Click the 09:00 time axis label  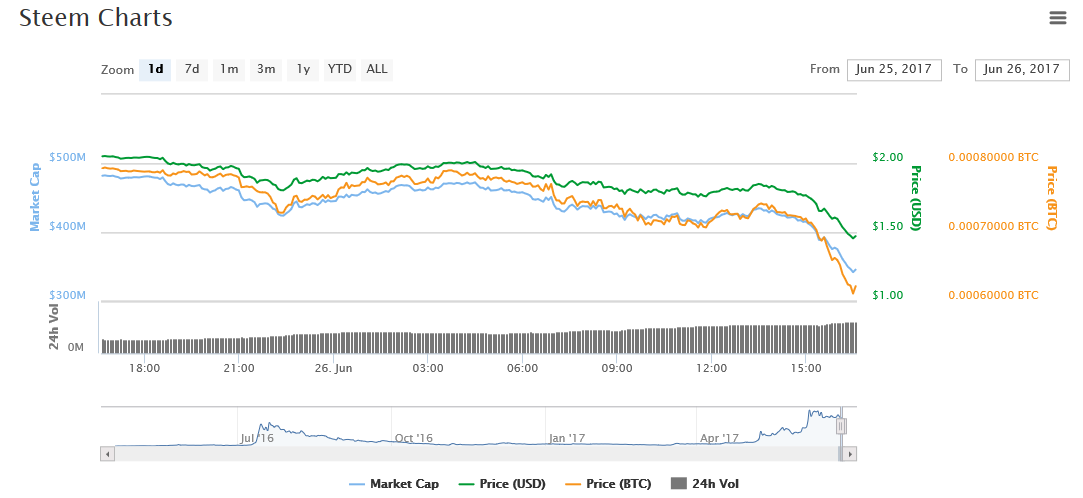coord(617,369)
